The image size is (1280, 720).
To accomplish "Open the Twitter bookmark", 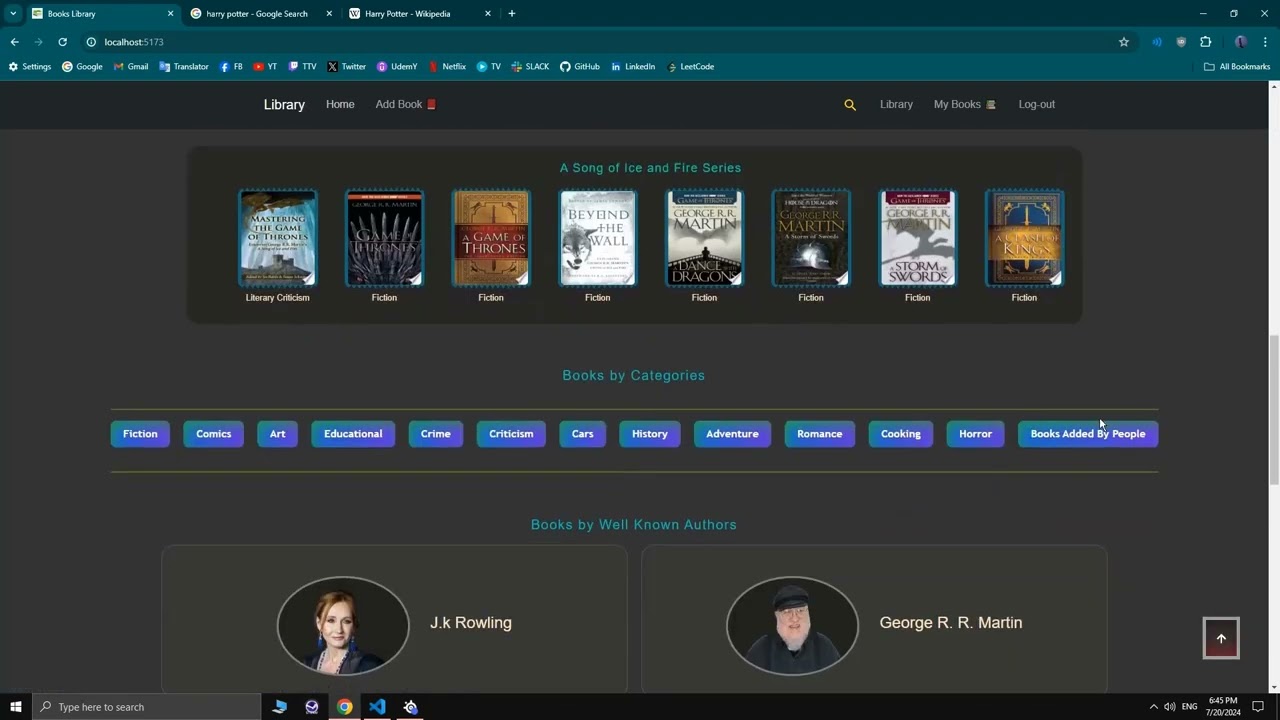I will (x=346, y=67).
